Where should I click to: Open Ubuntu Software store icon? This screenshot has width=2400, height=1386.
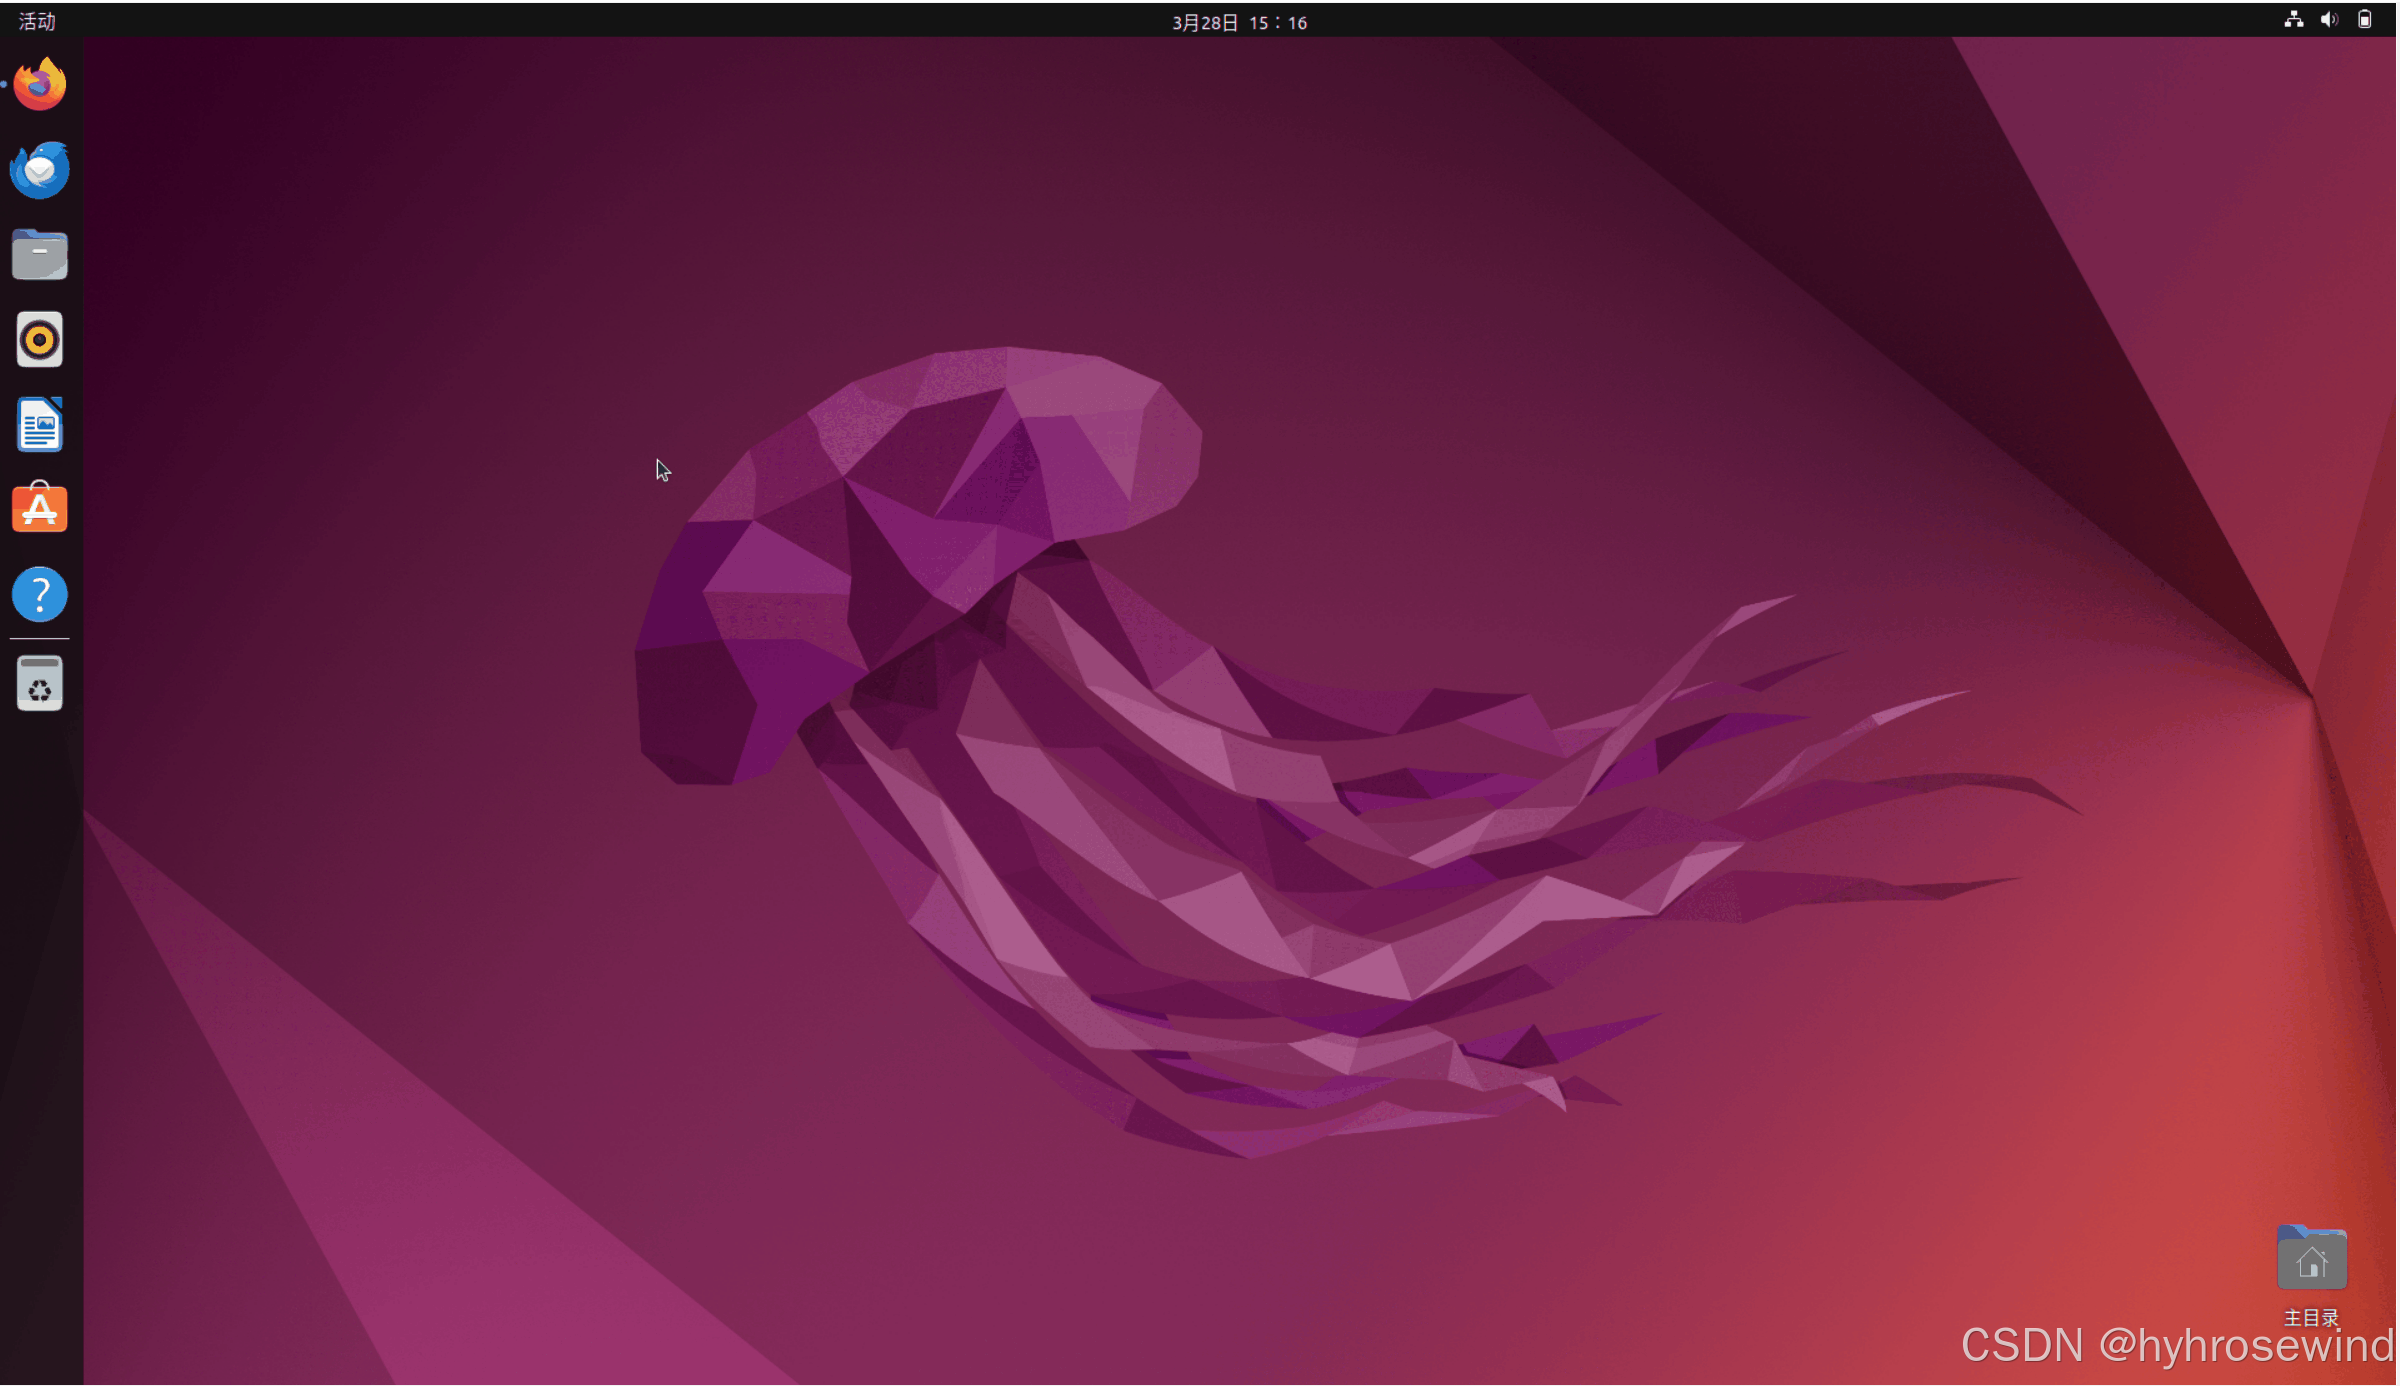[x=40, y=509]
